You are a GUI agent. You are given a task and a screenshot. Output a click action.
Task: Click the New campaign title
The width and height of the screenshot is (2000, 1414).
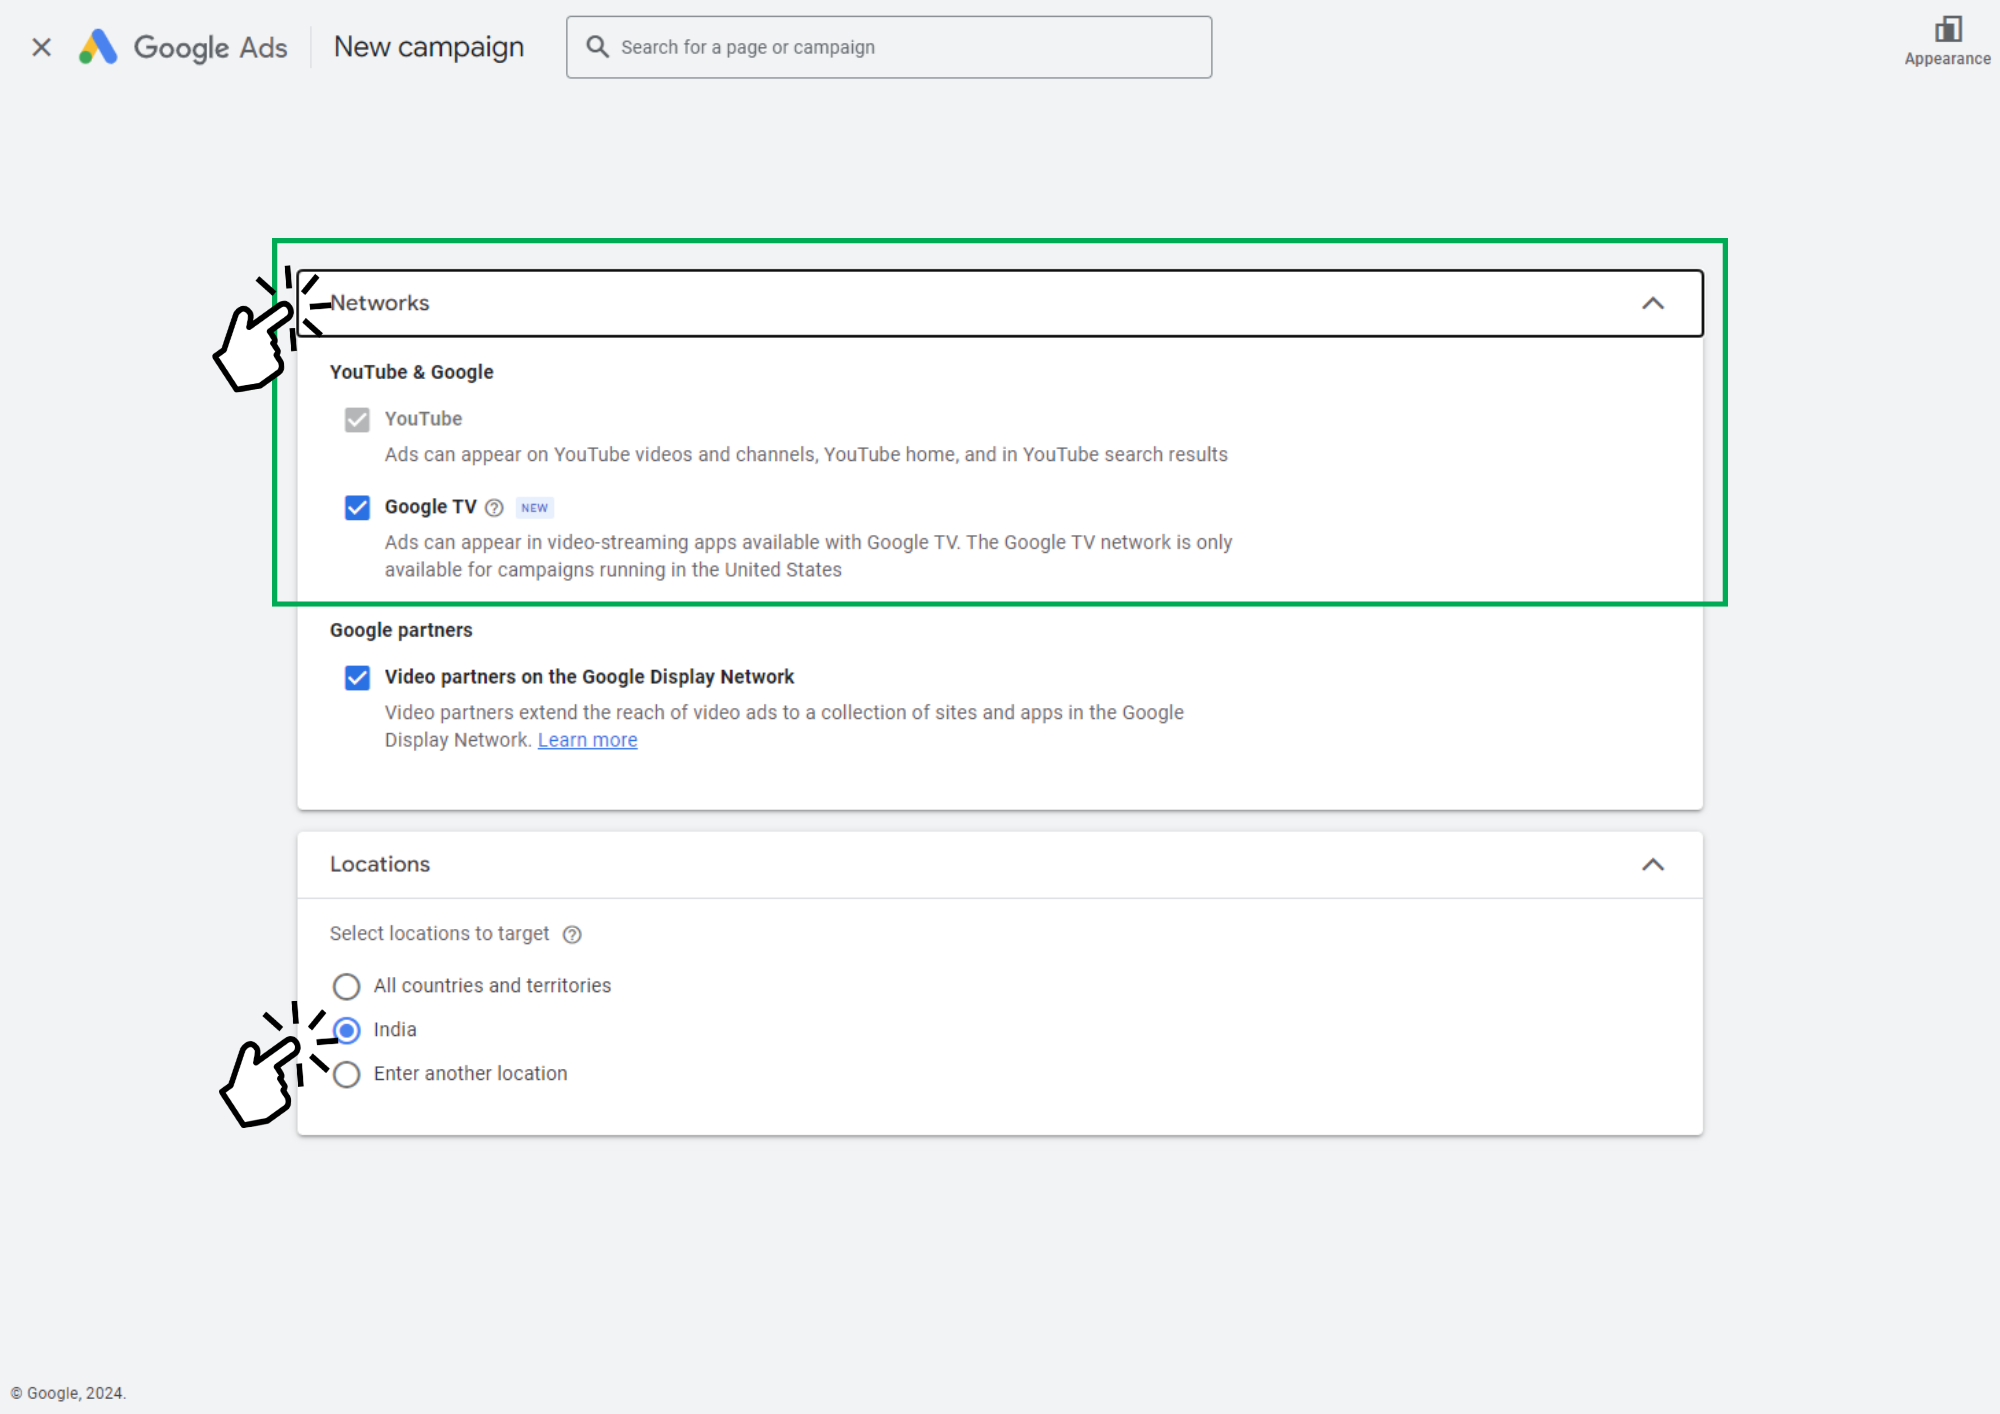click(429, 47)
